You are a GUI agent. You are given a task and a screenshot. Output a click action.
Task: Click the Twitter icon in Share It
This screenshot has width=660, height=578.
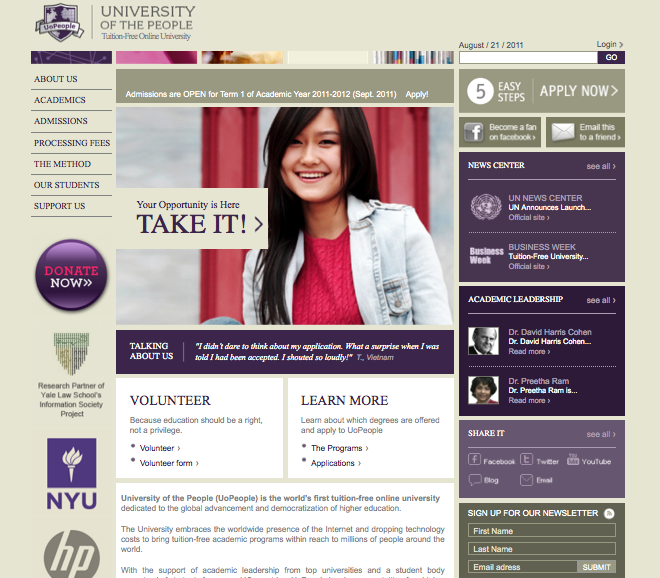click(x=527, y=461)
